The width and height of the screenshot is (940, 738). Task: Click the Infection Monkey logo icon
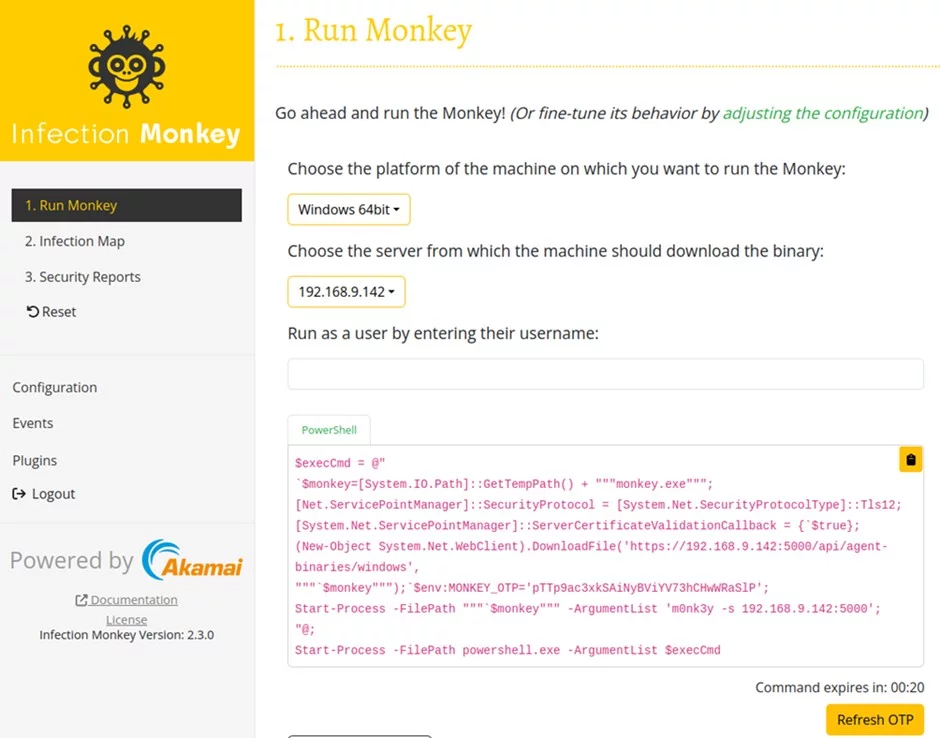pos(125,68)
